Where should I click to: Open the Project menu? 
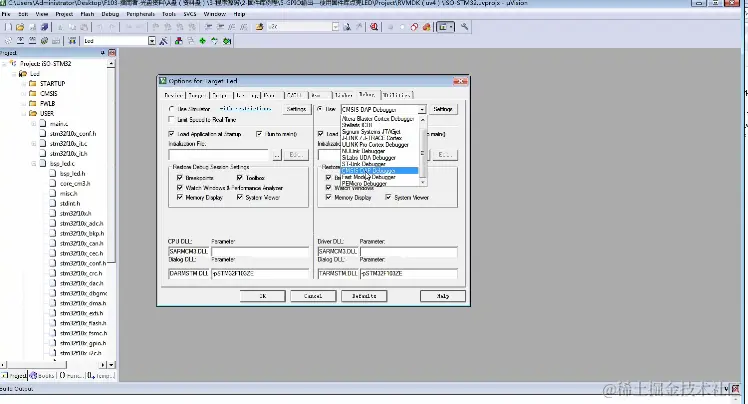[64, 14]
